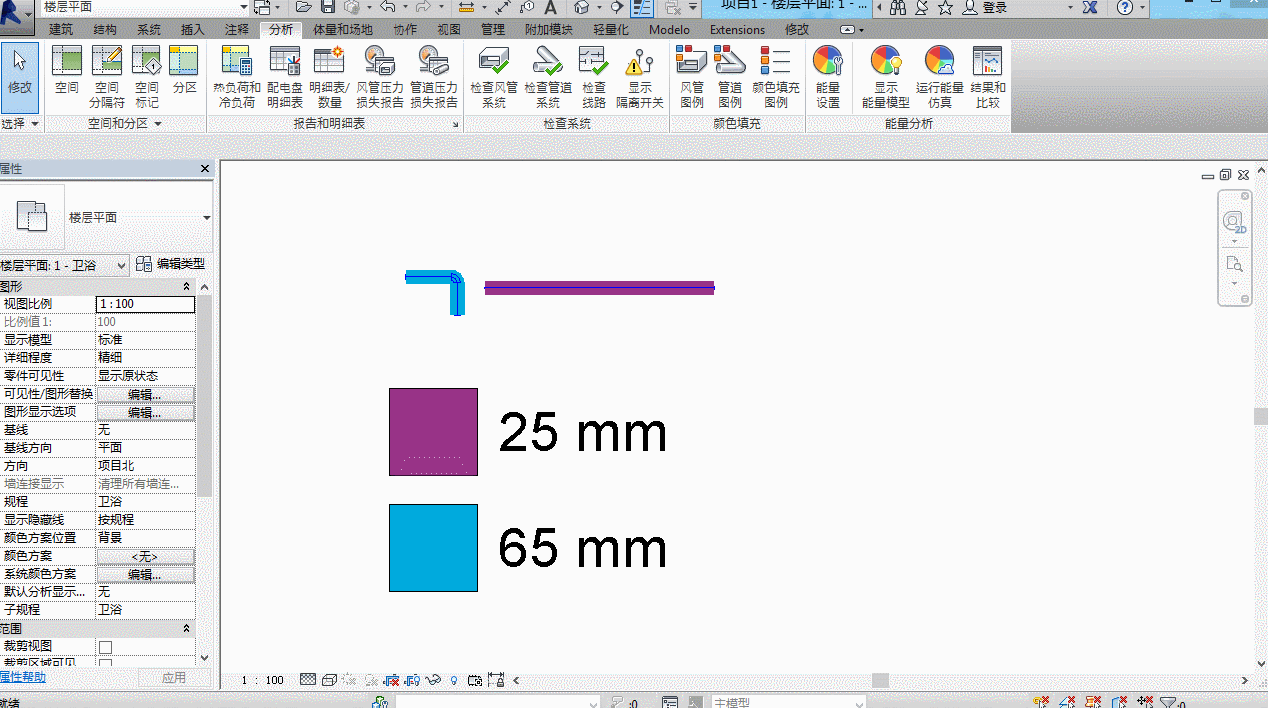Open 能量设置 dialog
Image resolution: width=1268 pixels, height=708 pixels.
(x=828, y=76)
